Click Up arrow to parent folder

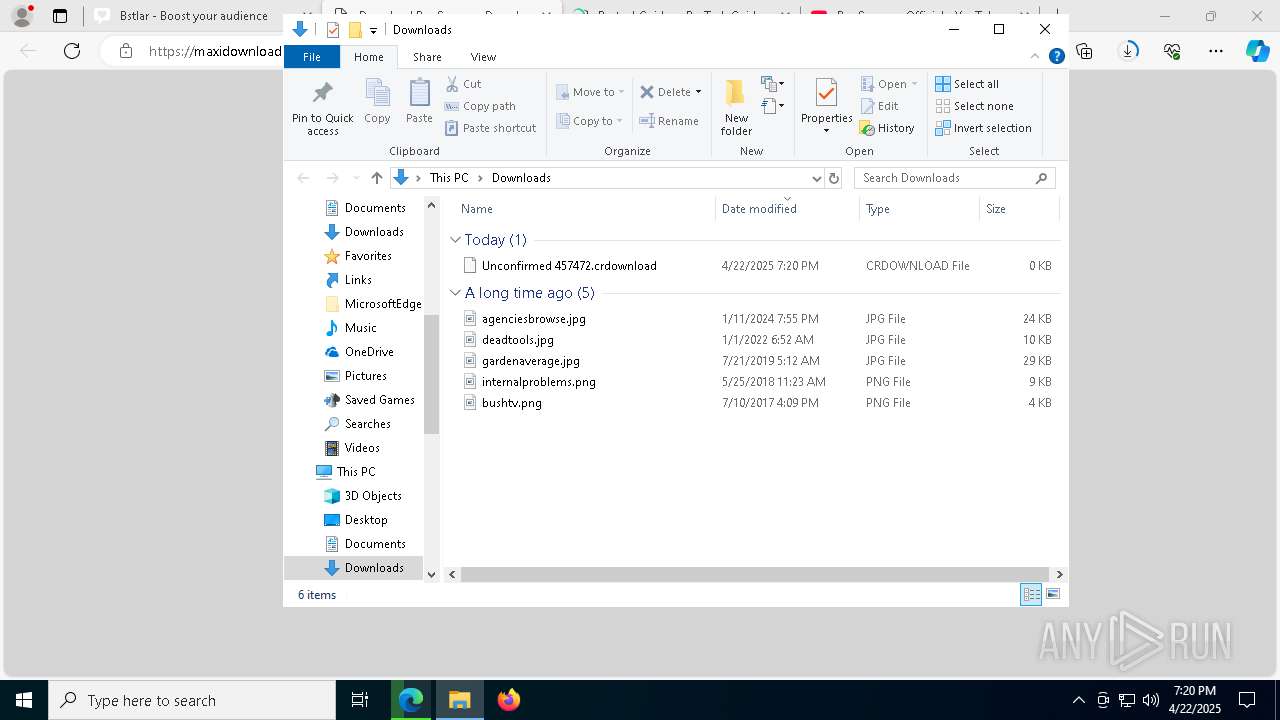376,178
